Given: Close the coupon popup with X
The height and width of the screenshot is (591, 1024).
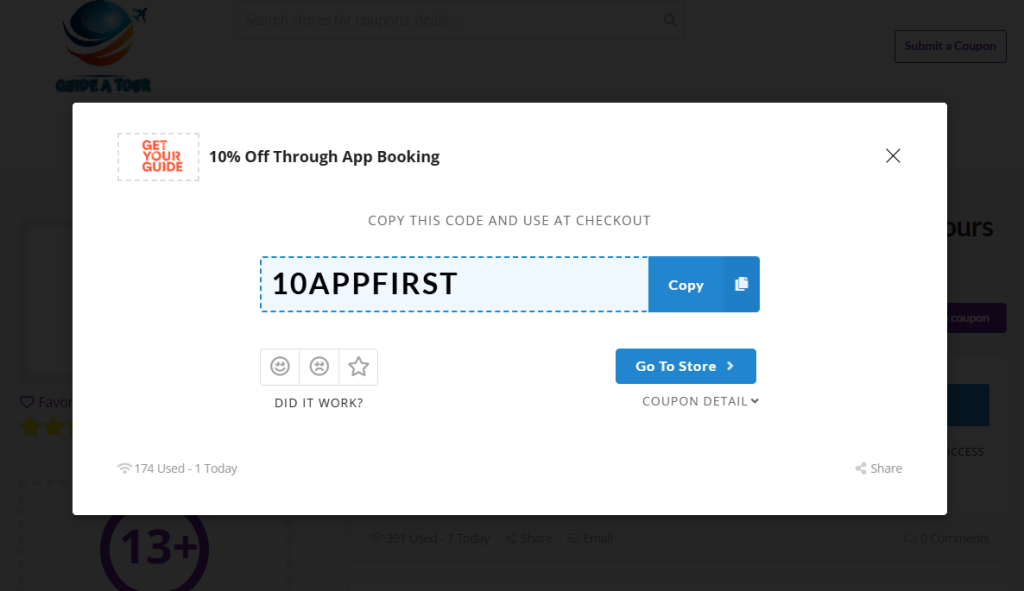Looking at the screenshot, I should [893, 155].
